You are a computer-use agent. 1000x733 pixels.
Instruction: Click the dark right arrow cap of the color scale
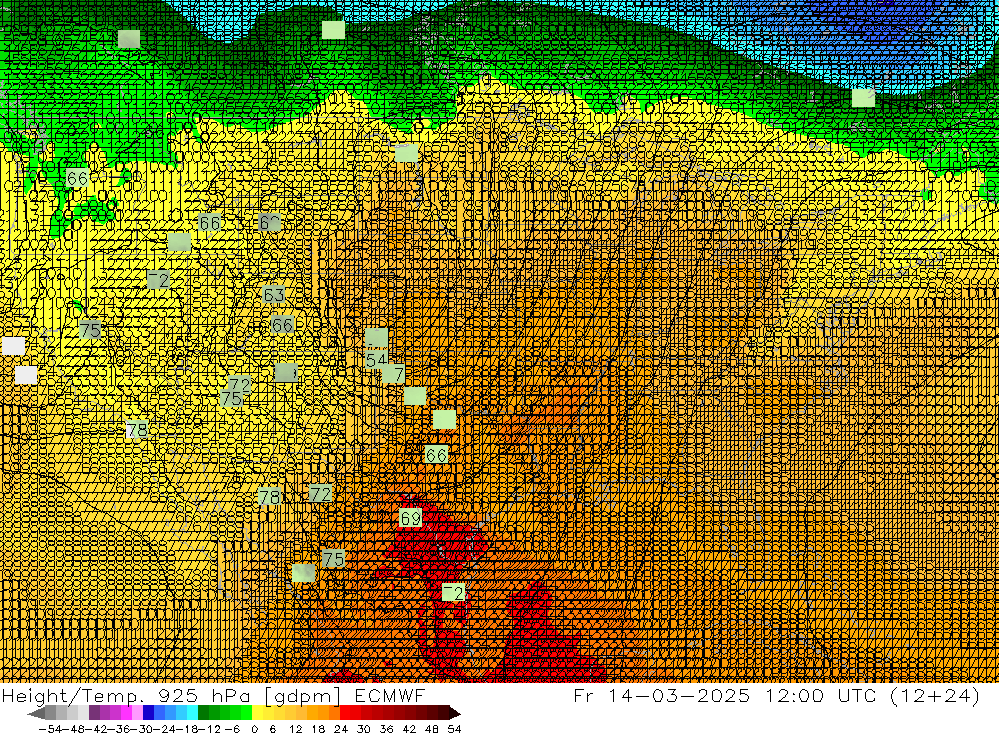(x=454, y=713)
